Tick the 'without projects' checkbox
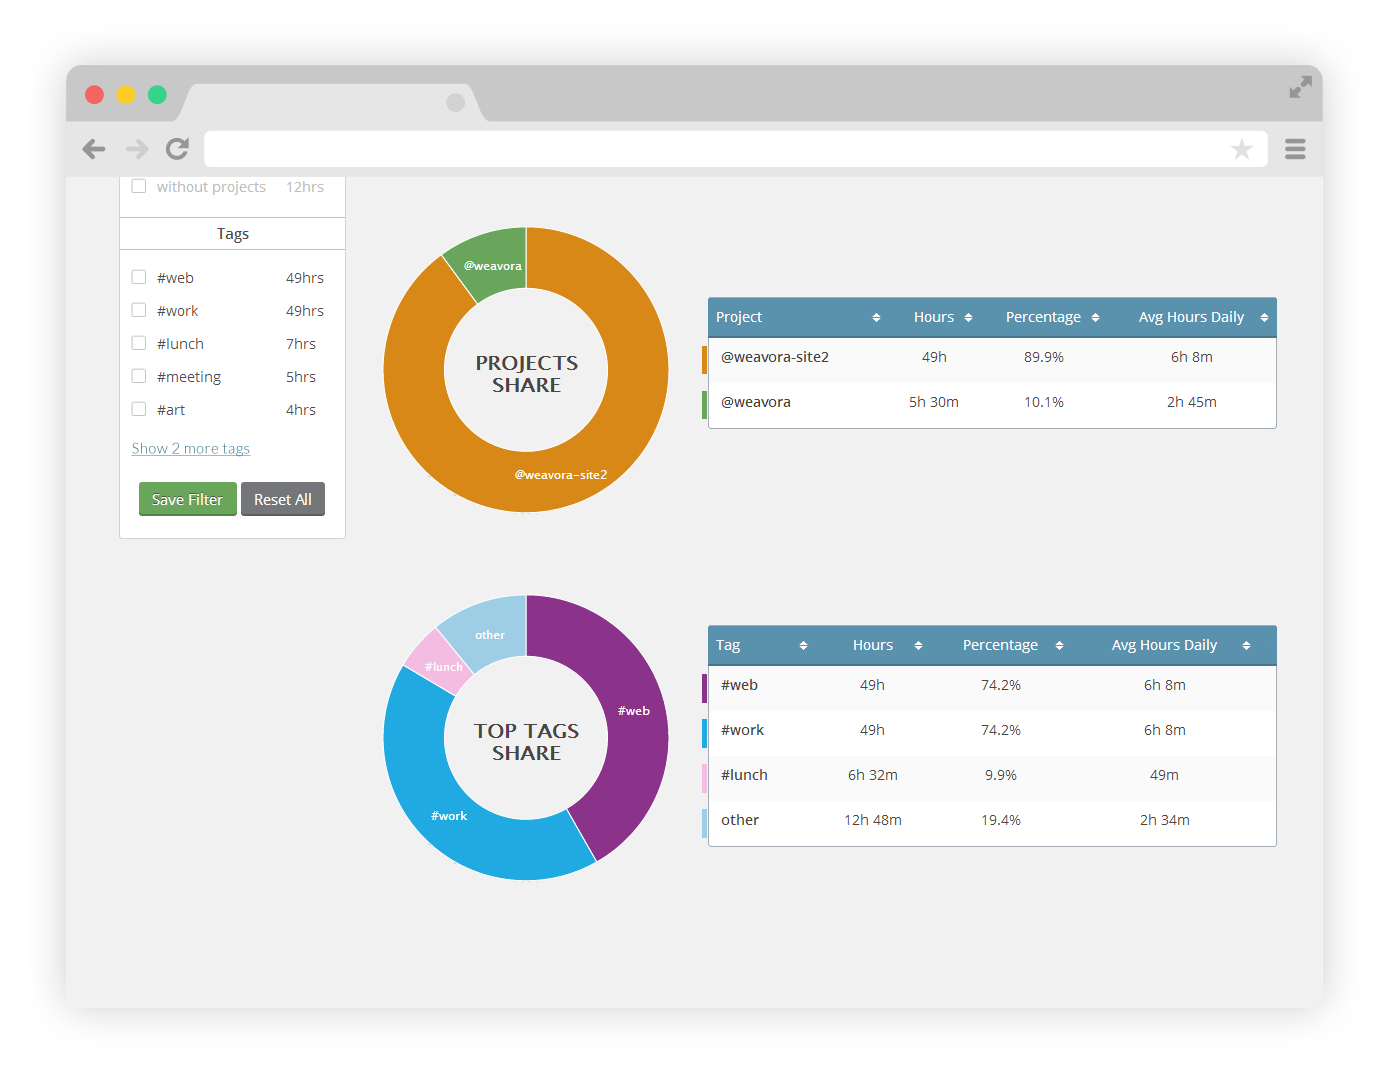Viewport: 1390px width, 1068px height. tap(139, 186)
